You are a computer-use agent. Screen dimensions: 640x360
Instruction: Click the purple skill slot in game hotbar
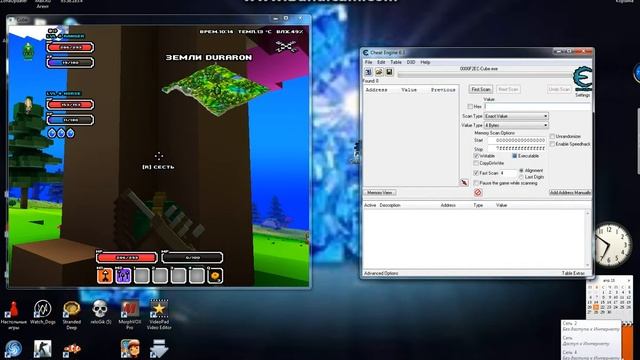[x=123, y=276]
